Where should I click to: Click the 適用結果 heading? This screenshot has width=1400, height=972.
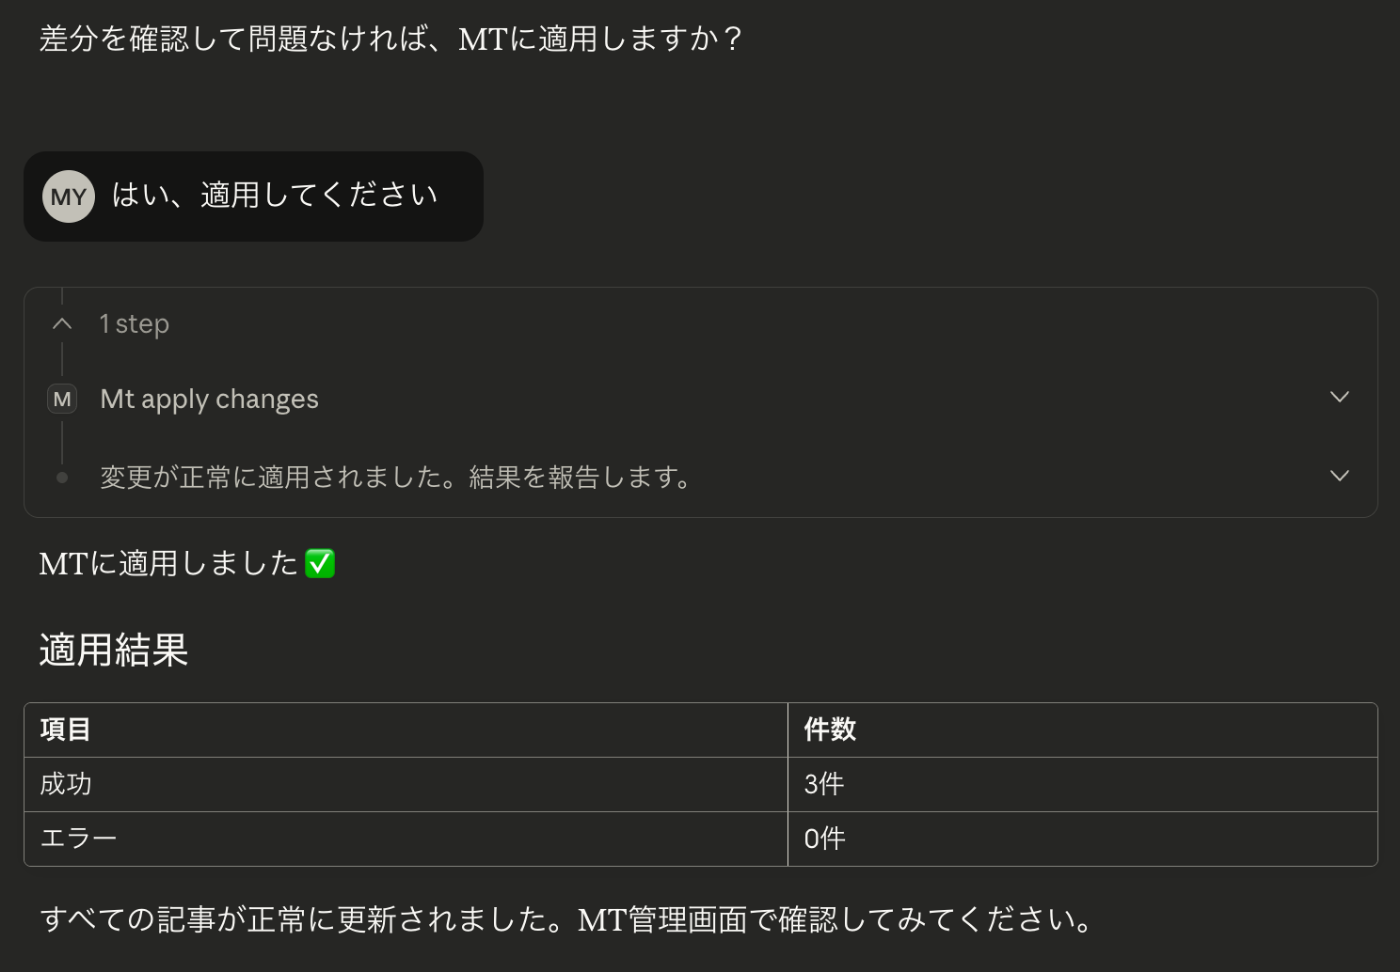[x=114, y=650]
